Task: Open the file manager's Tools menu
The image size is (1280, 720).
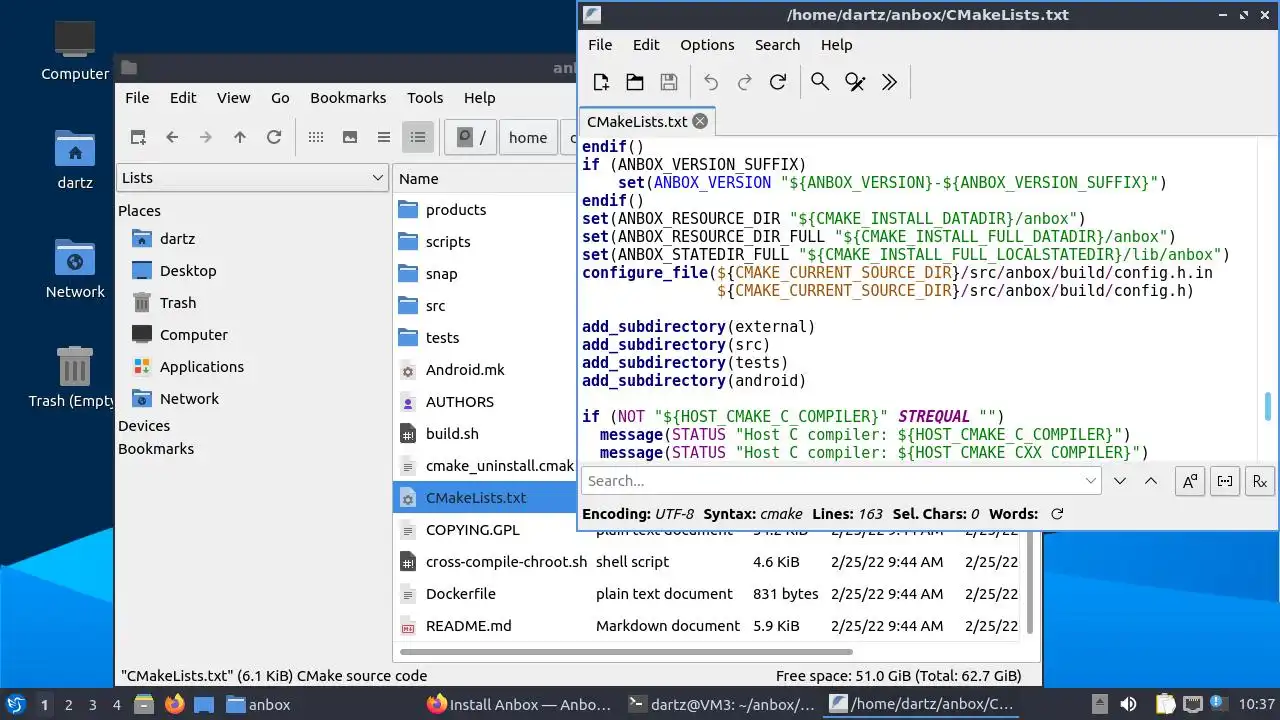Action: click(425, 97)
